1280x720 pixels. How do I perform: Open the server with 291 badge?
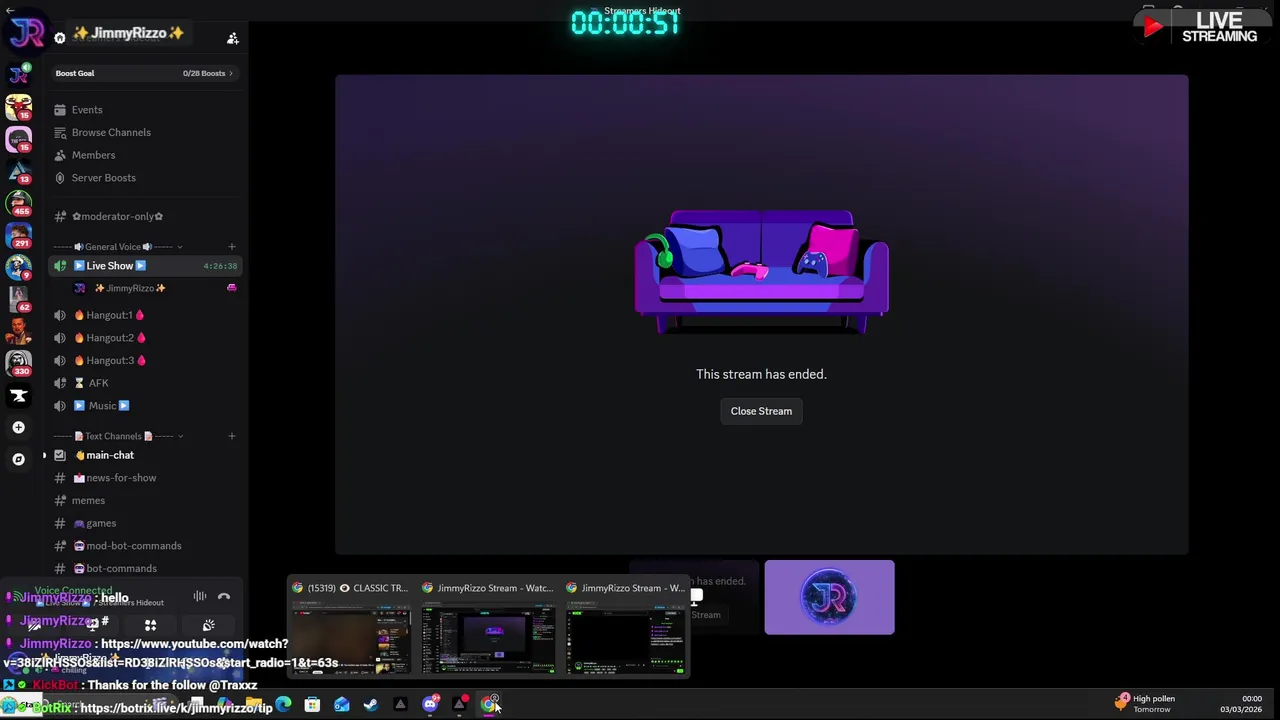[x=18, y=236]
